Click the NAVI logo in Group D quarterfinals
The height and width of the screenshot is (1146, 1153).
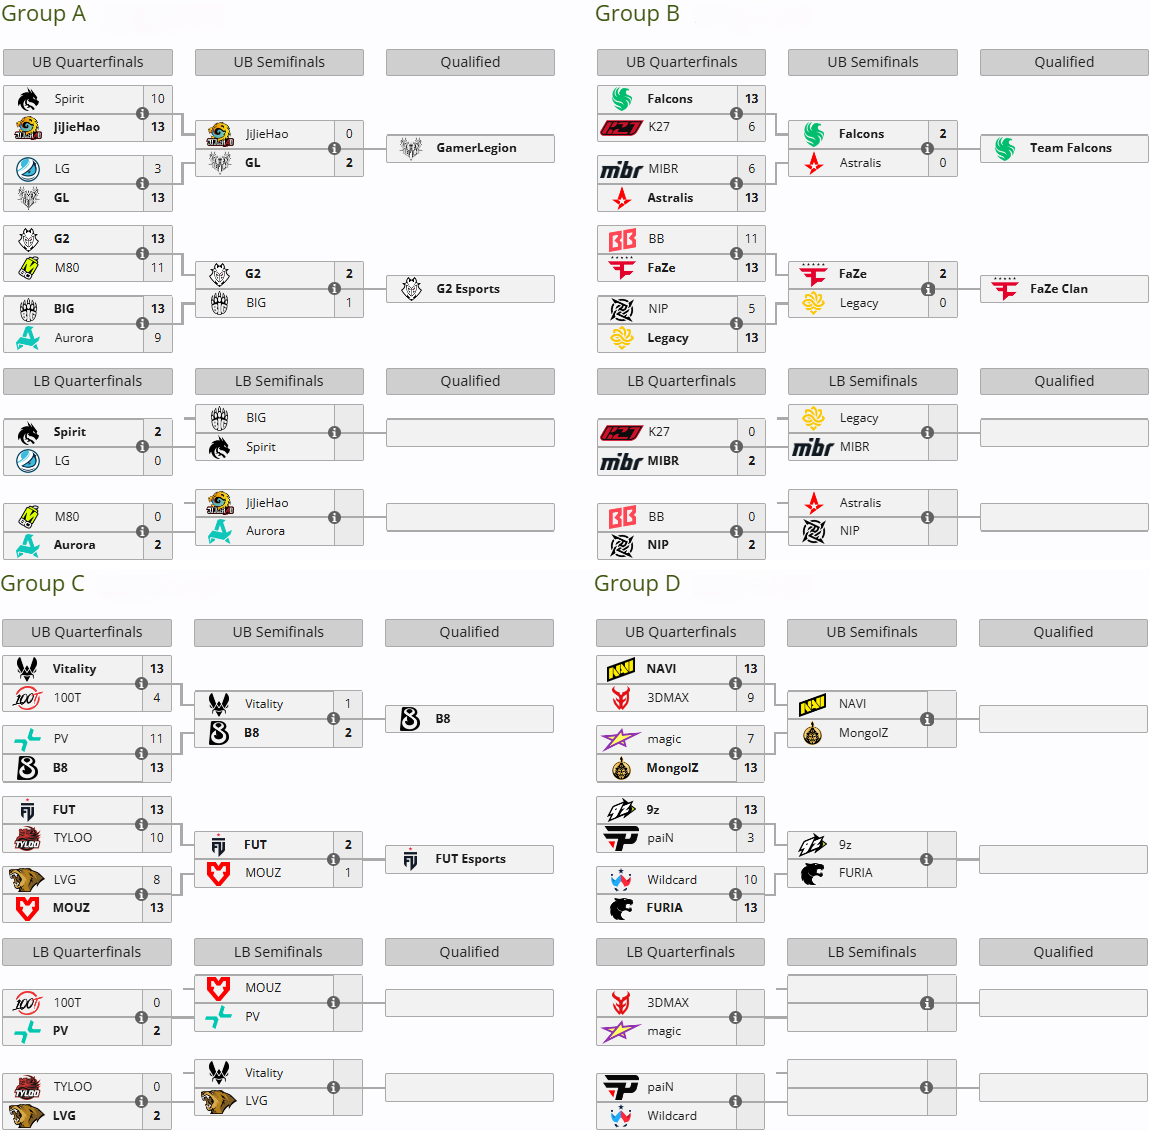[621, 669]
